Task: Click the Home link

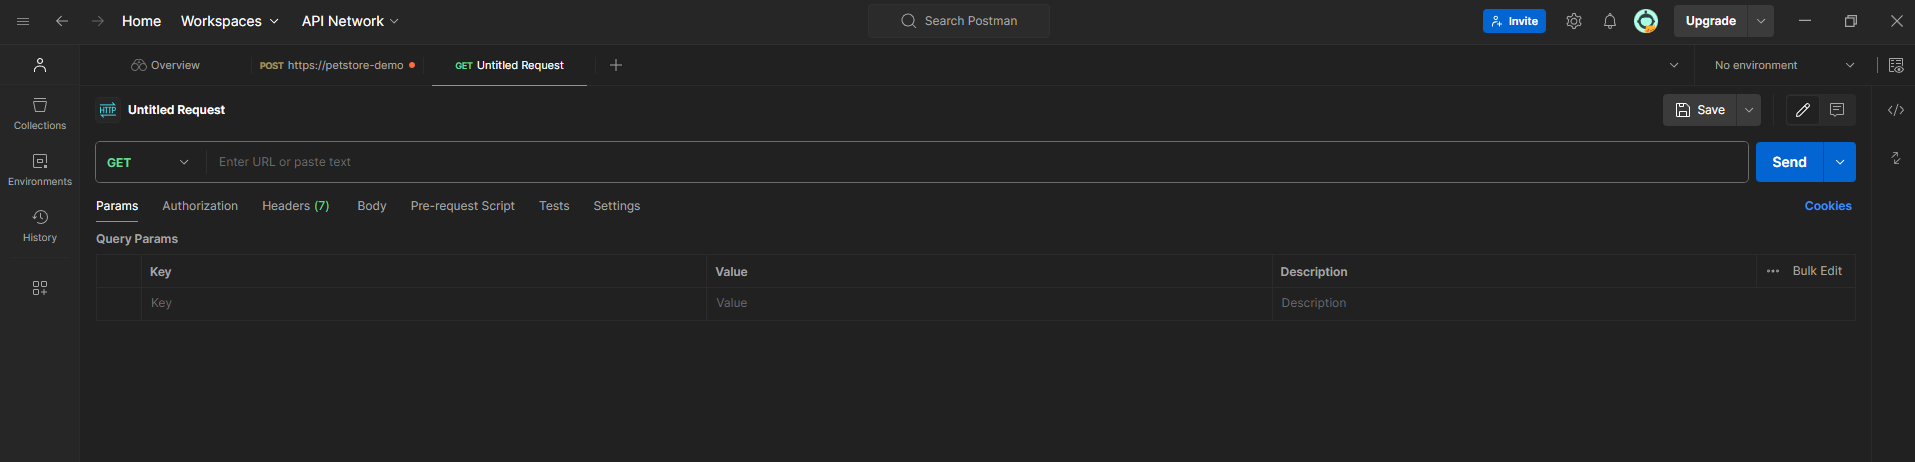Action: 141,21
